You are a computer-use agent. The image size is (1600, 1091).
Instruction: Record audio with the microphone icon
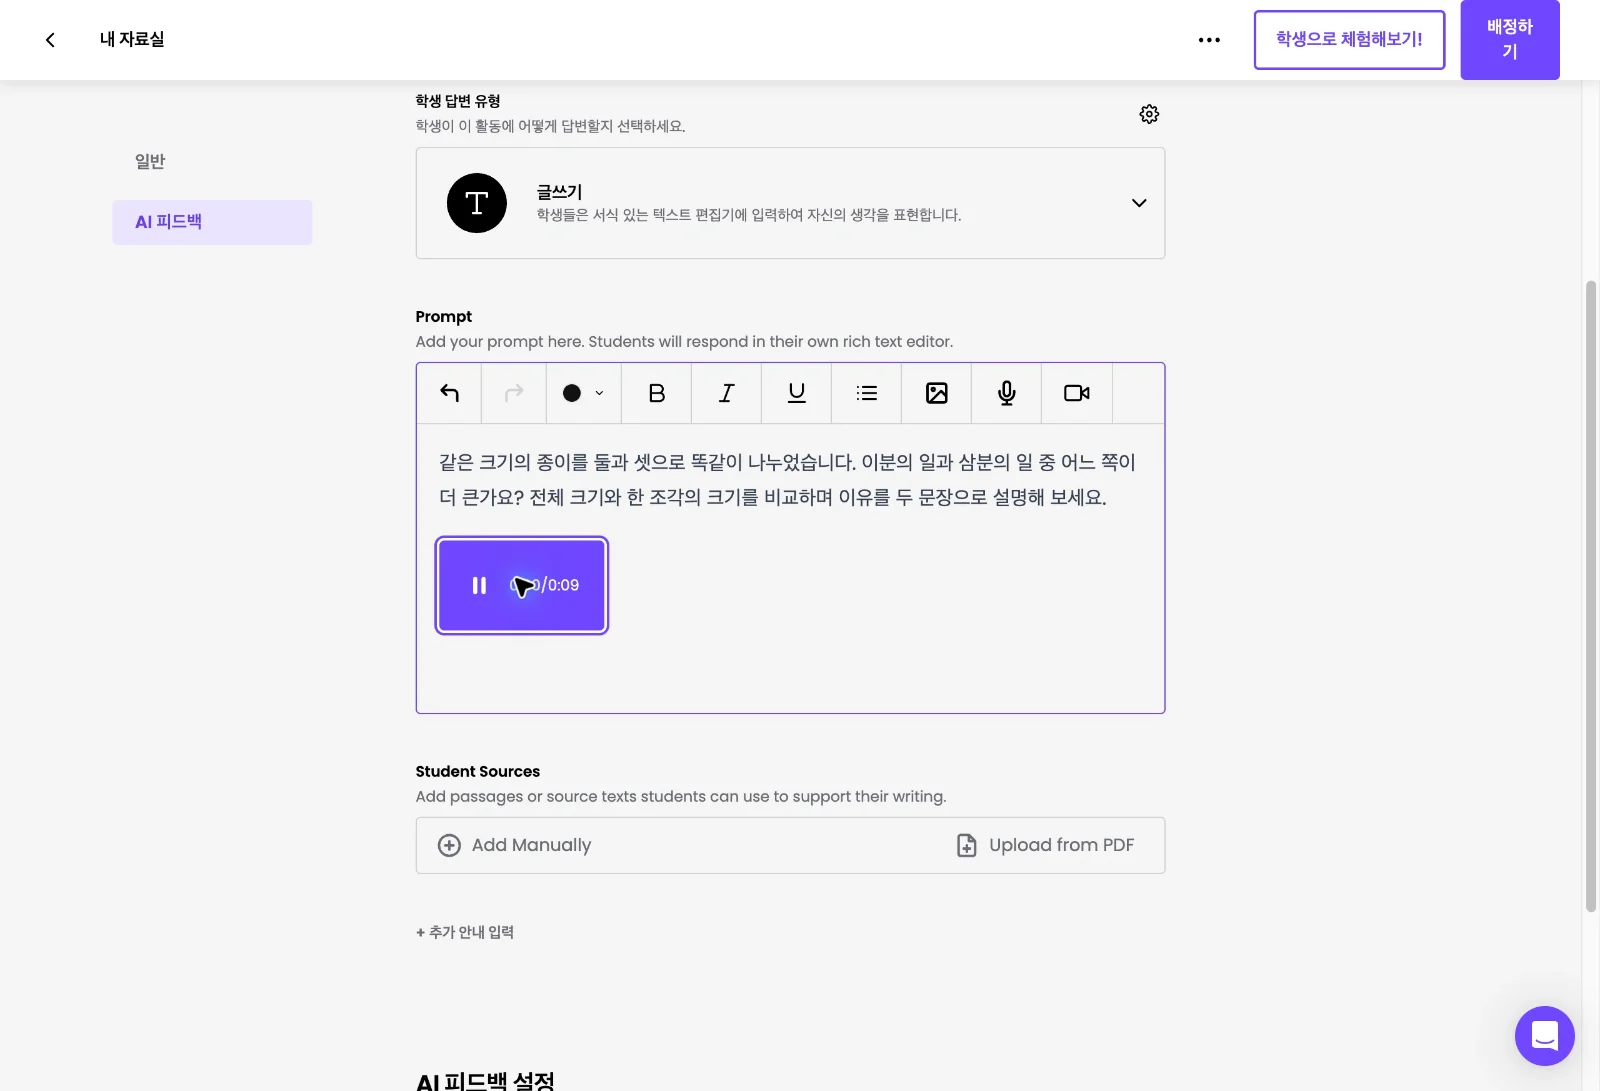point(1007,393)
